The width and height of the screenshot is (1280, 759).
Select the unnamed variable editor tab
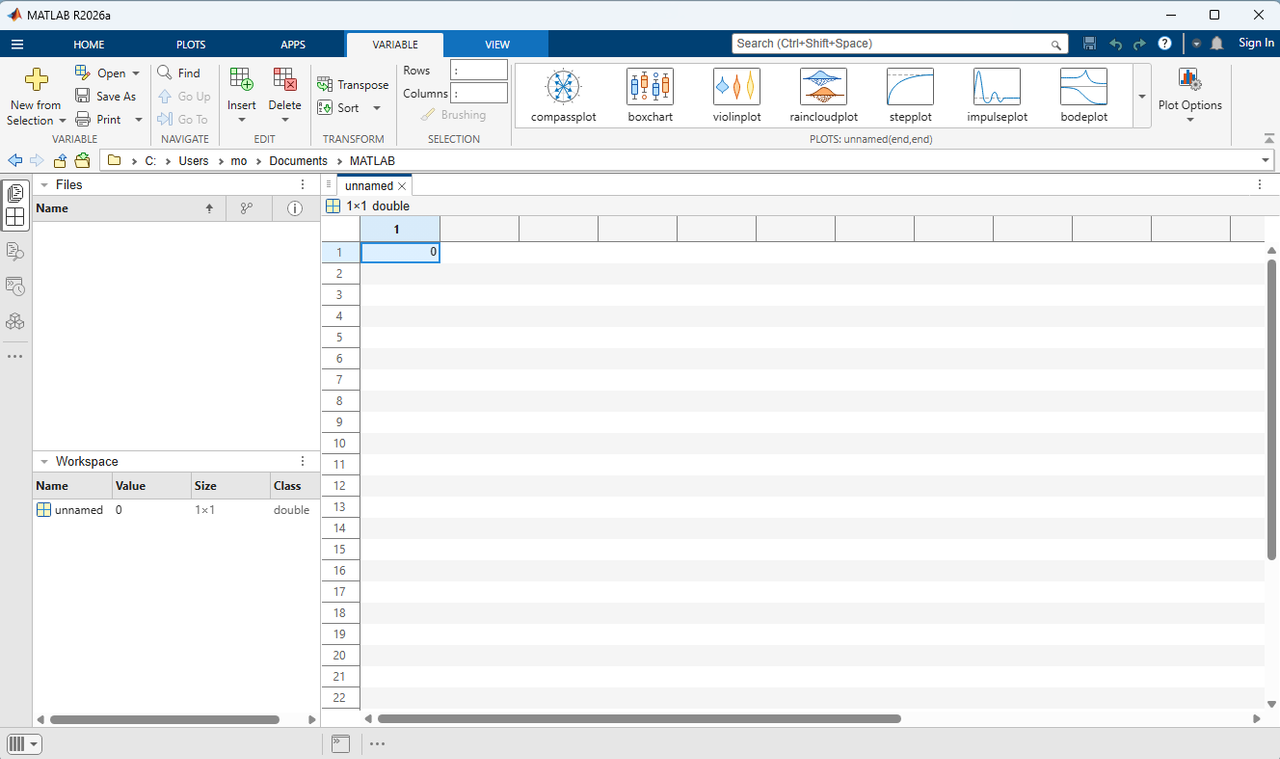pos(369,186)
